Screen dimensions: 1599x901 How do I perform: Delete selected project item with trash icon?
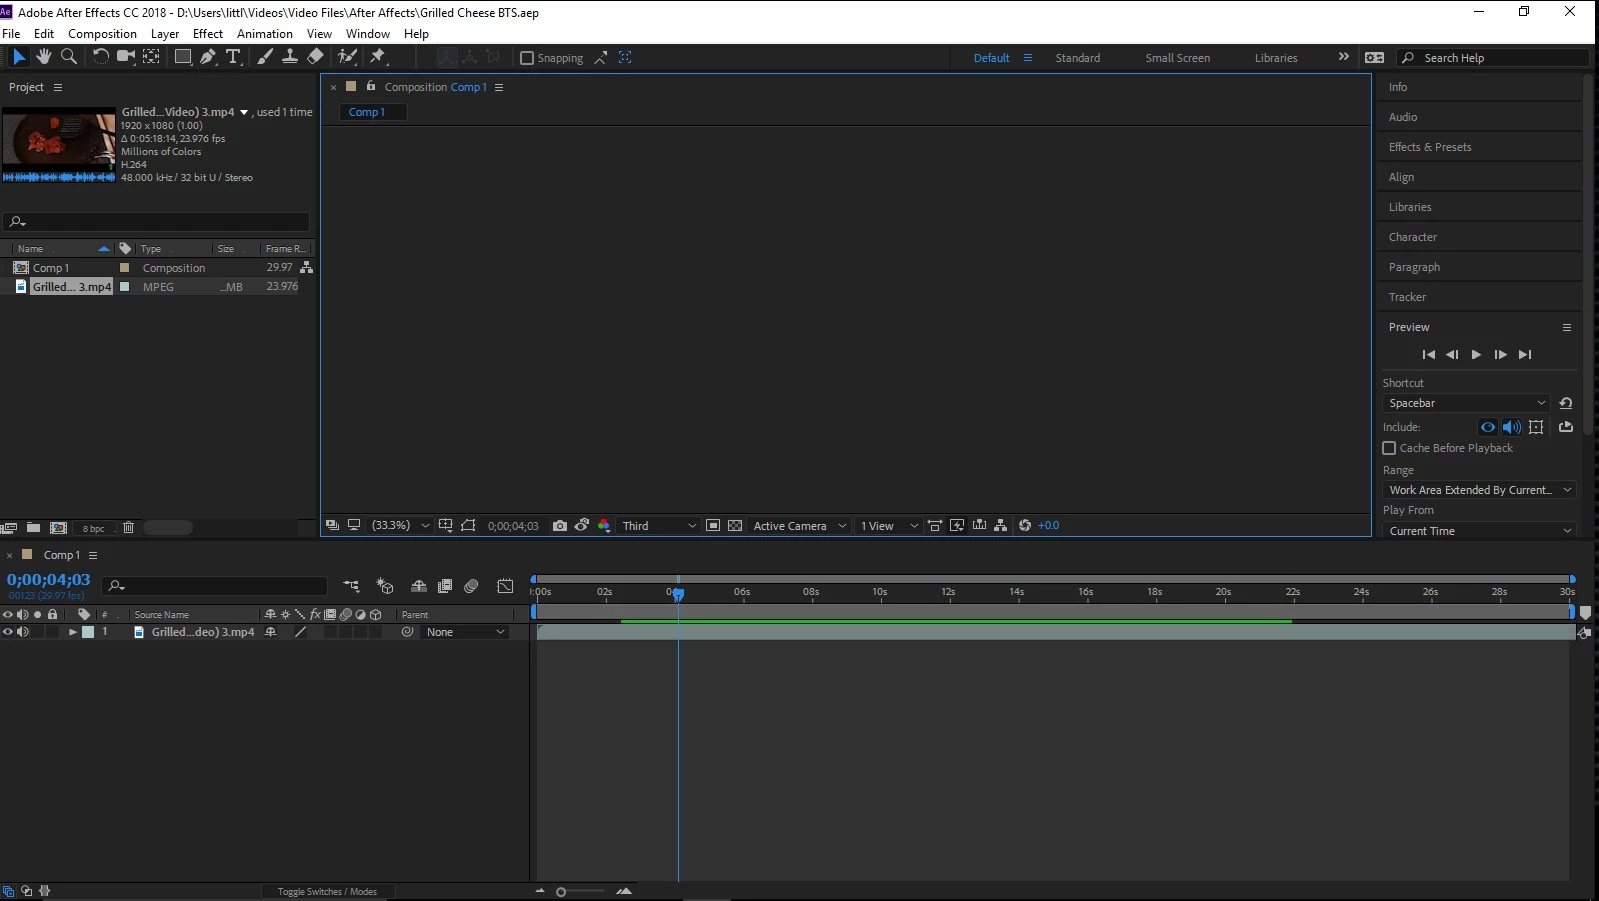click(x=128, y=528)
